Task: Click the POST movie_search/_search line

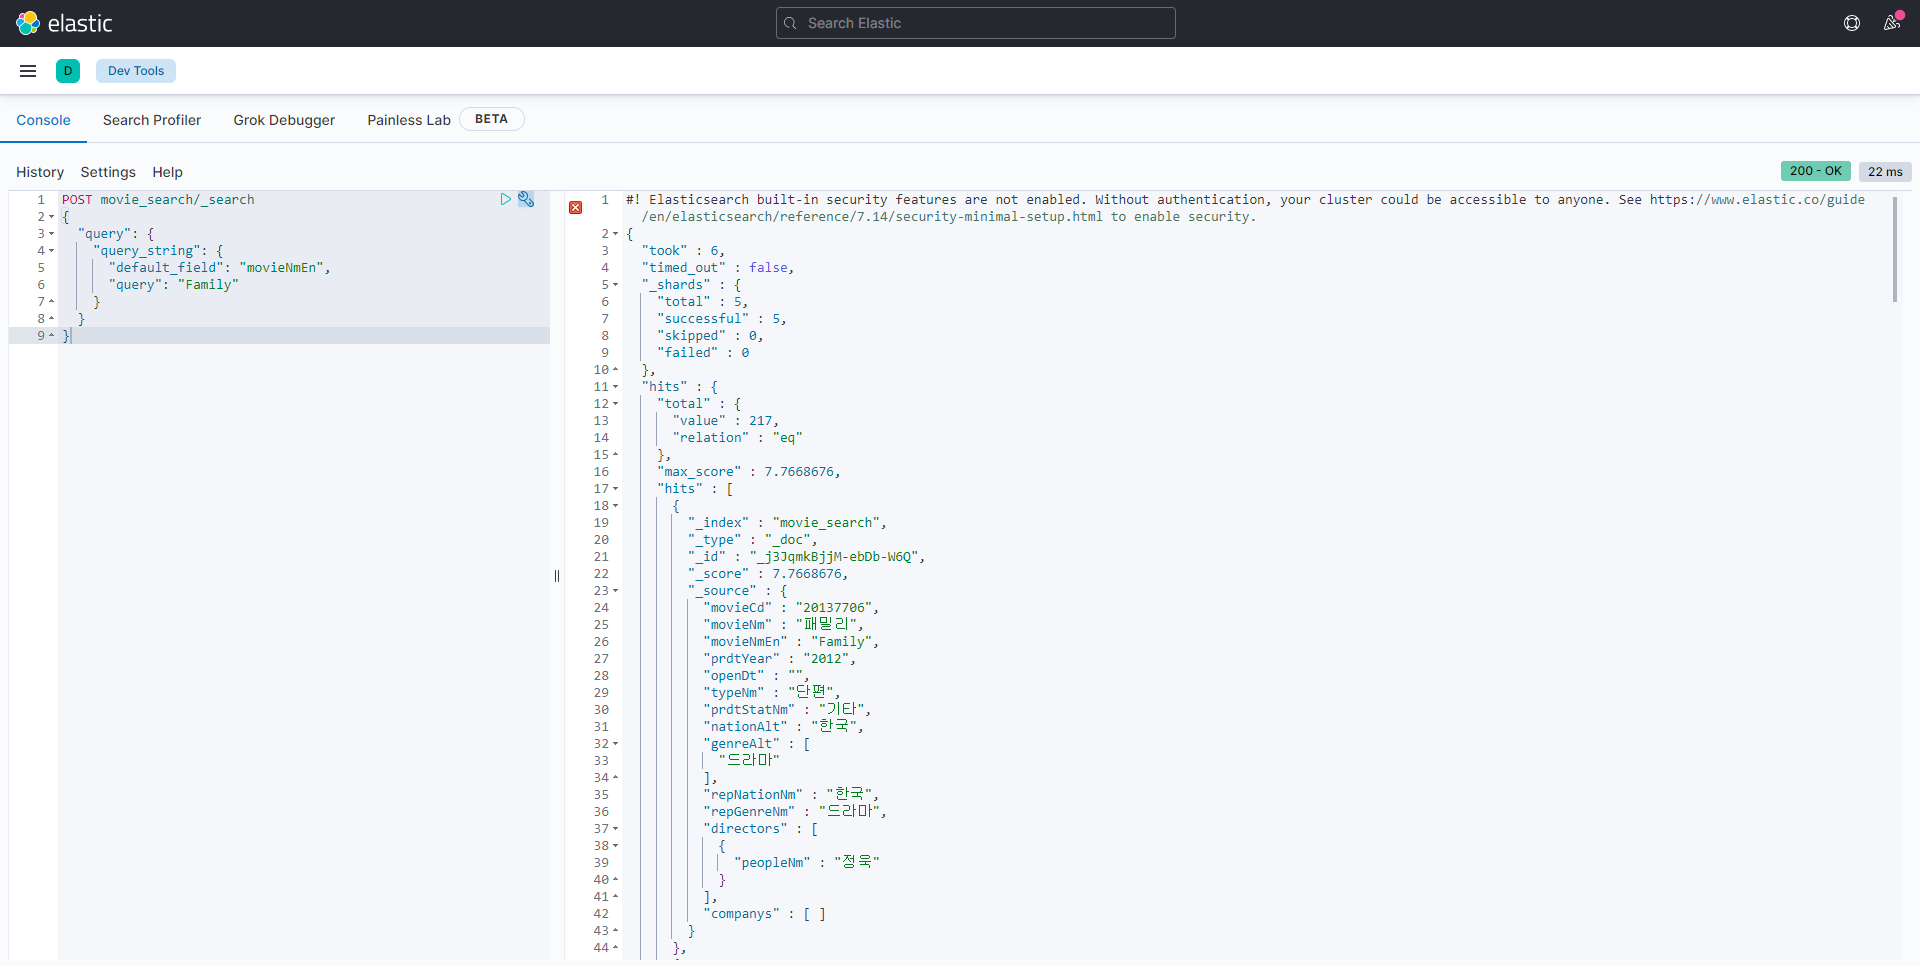Action: pos(158,200)
